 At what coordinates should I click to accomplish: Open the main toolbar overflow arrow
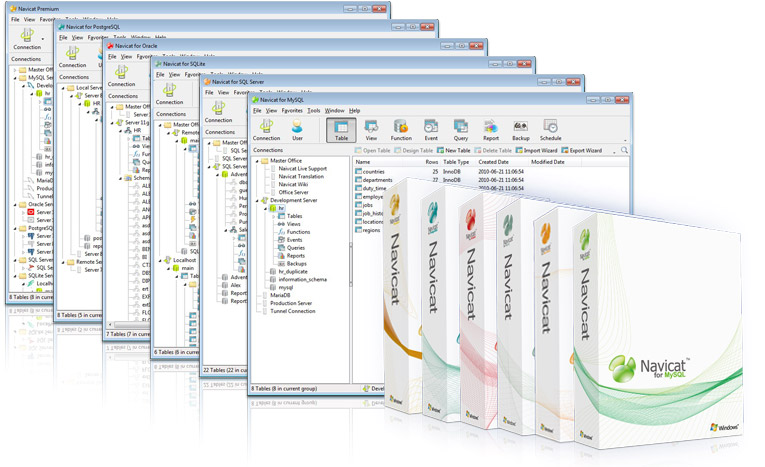(x=625, y=141)
